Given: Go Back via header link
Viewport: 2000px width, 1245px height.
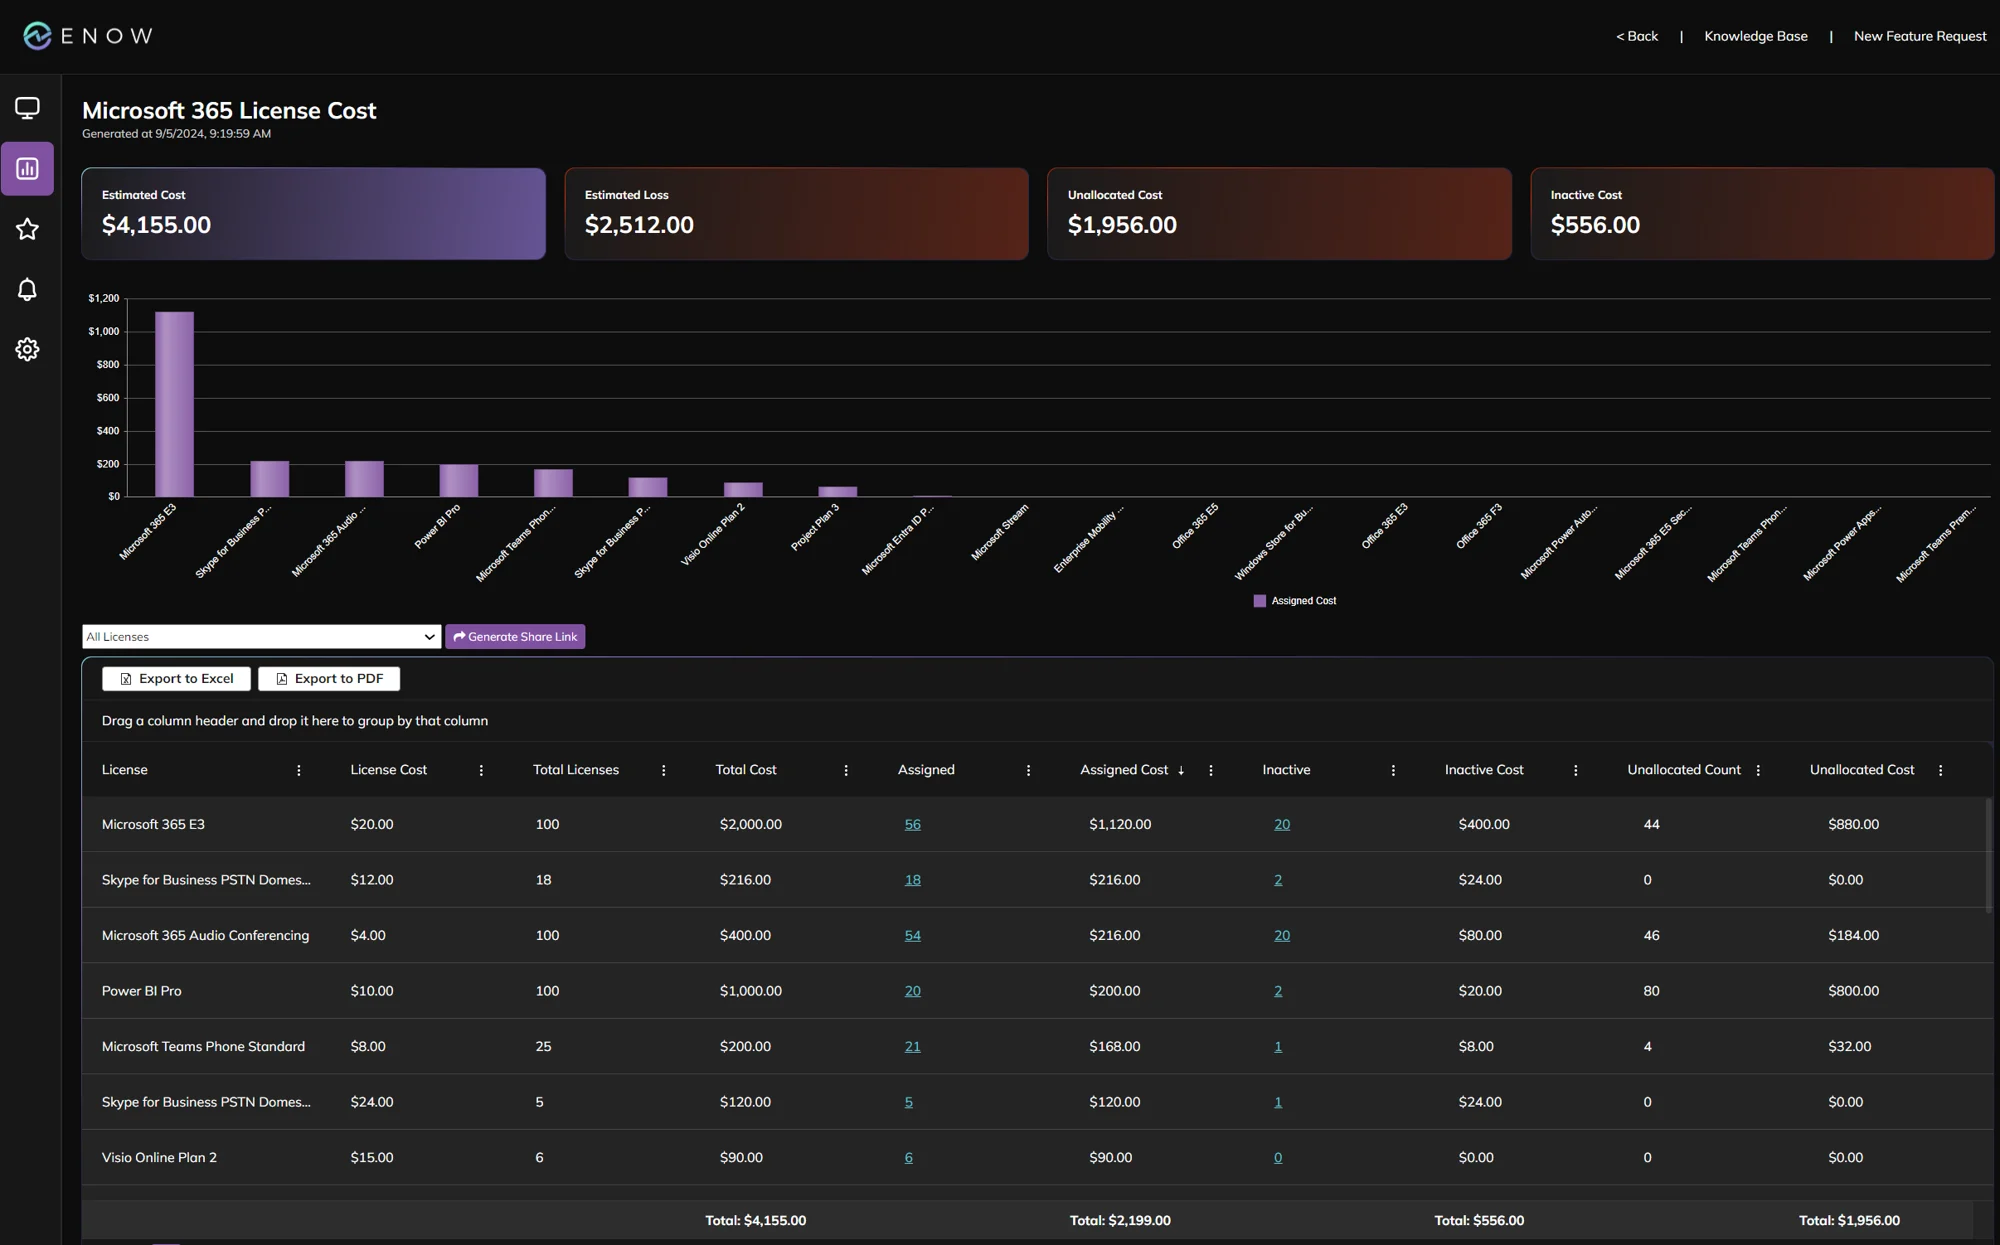Looking at the screenshot, I should click(1637, 36).
